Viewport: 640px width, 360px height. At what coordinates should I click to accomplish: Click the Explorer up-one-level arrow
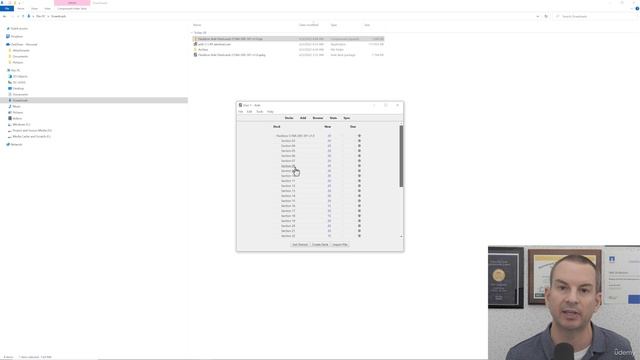pyautogui.click(x=23, y=16)
